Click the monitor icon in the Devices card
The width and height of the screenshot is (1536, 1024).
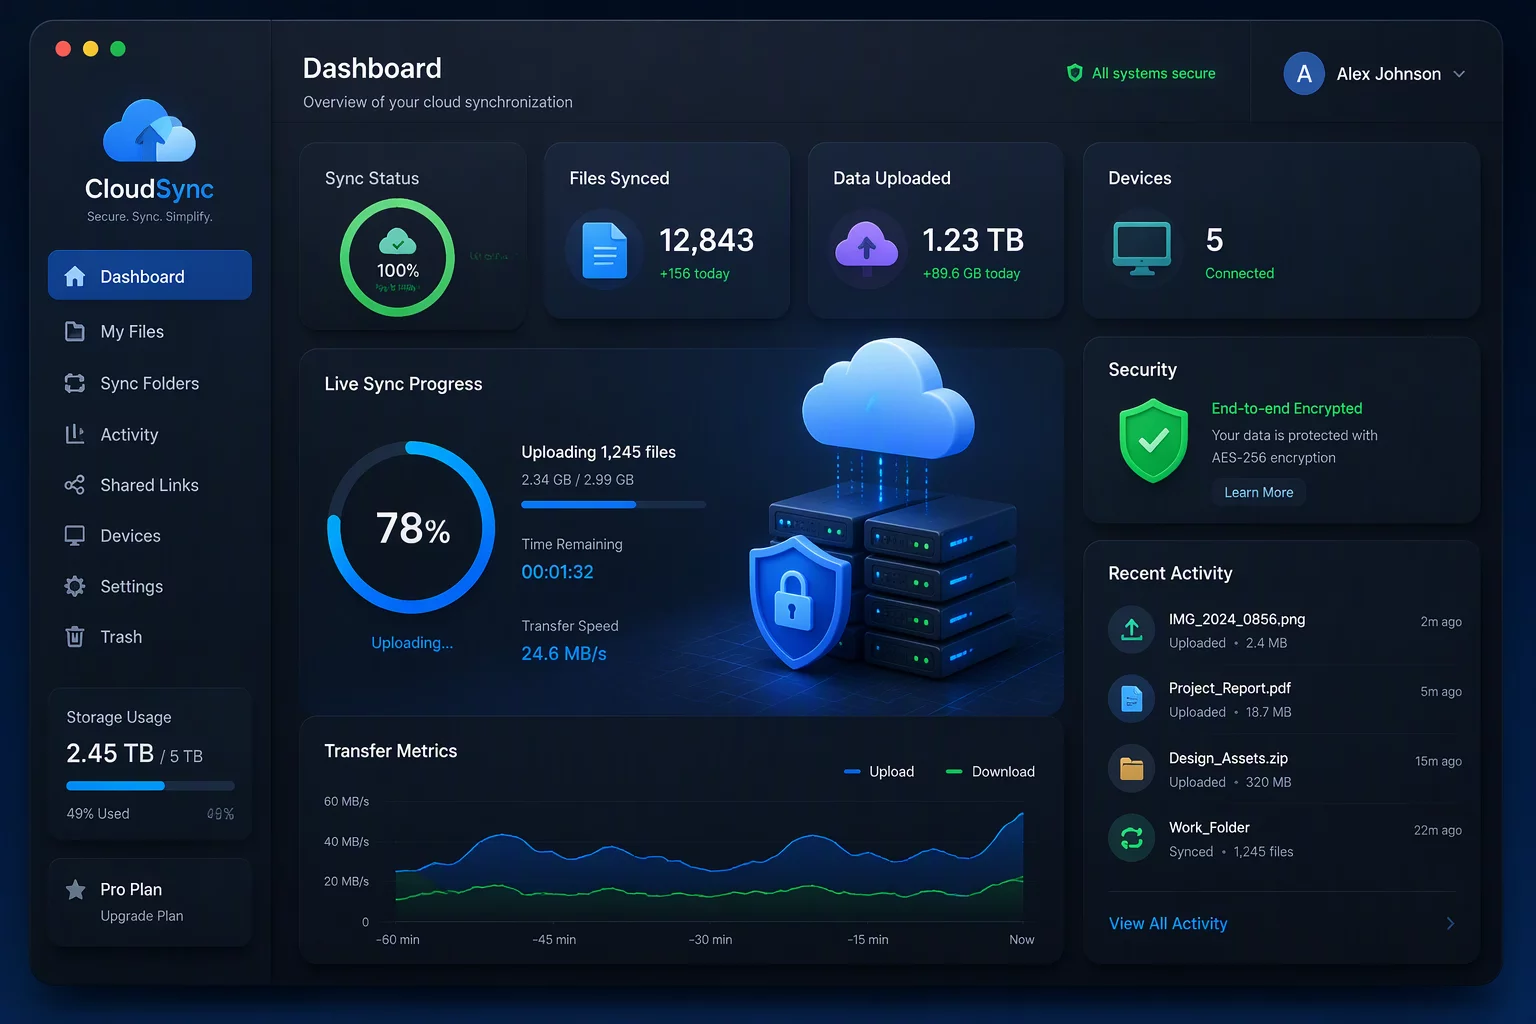coord(1142,248)
